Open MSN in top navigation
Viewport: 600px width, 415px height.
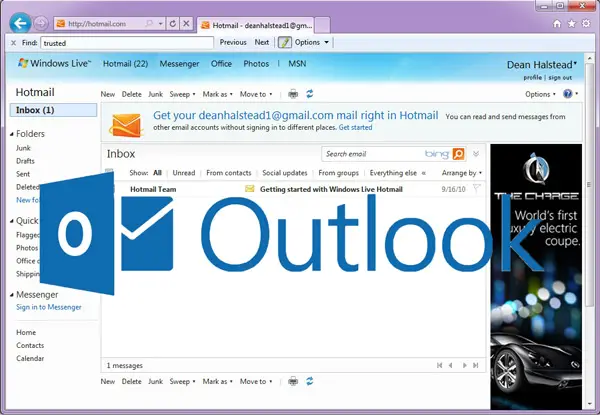[x=297, y=64]
